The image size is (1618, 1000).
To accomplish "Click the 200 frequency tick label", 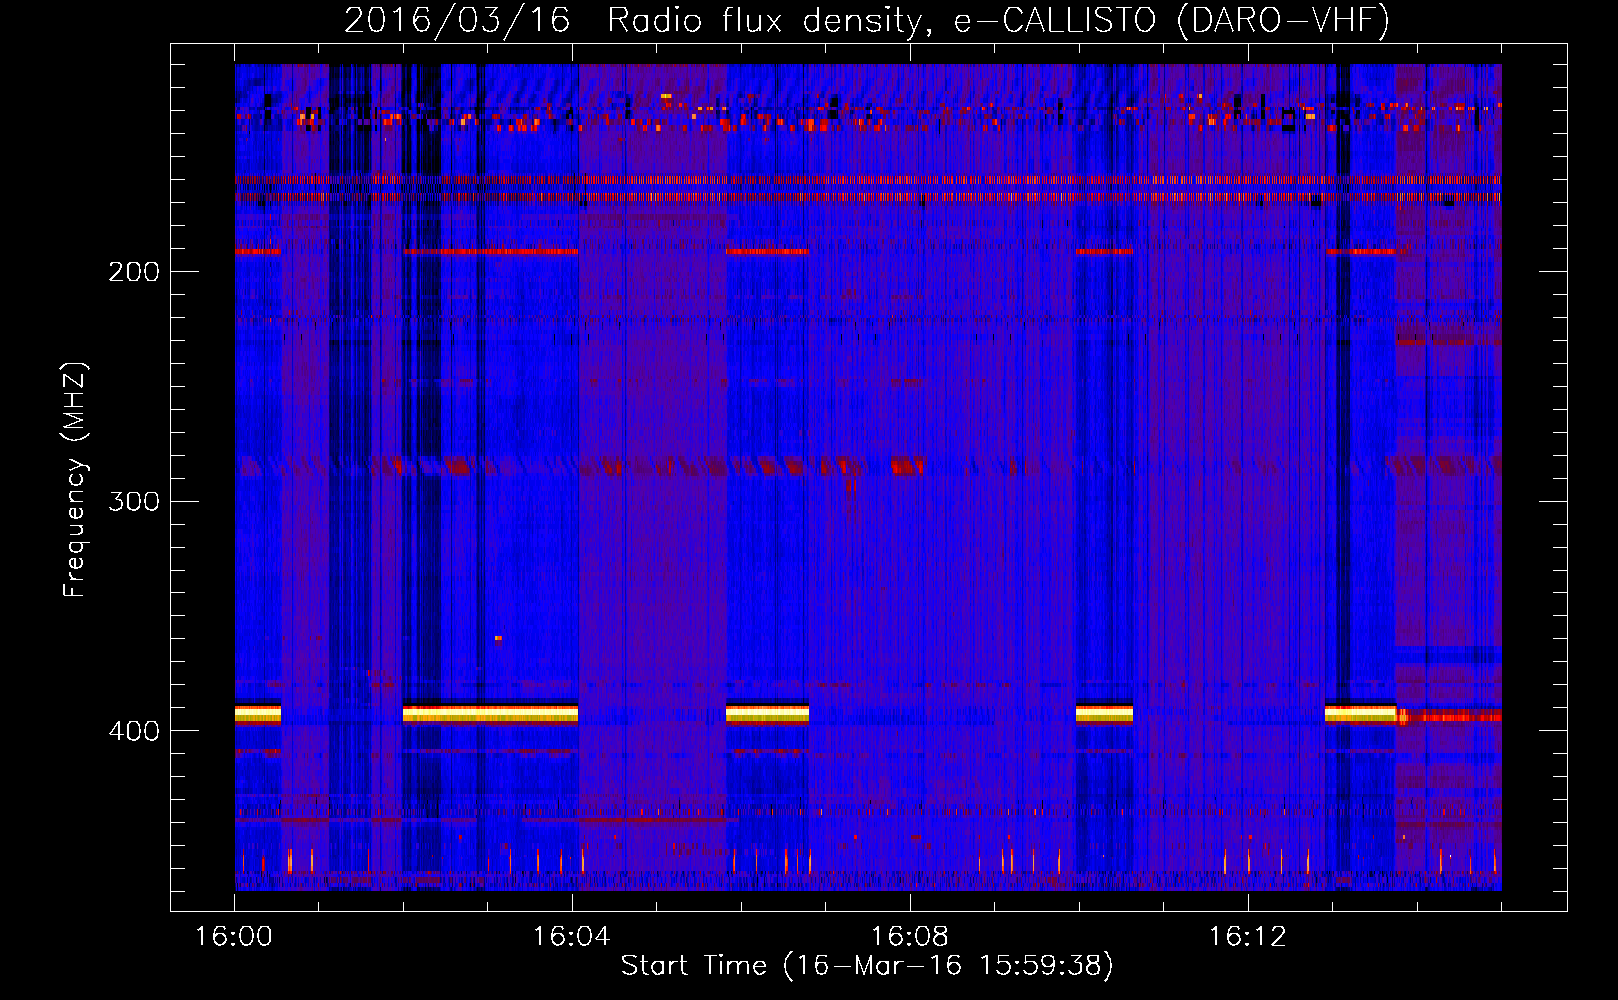I will coord(133,272).
